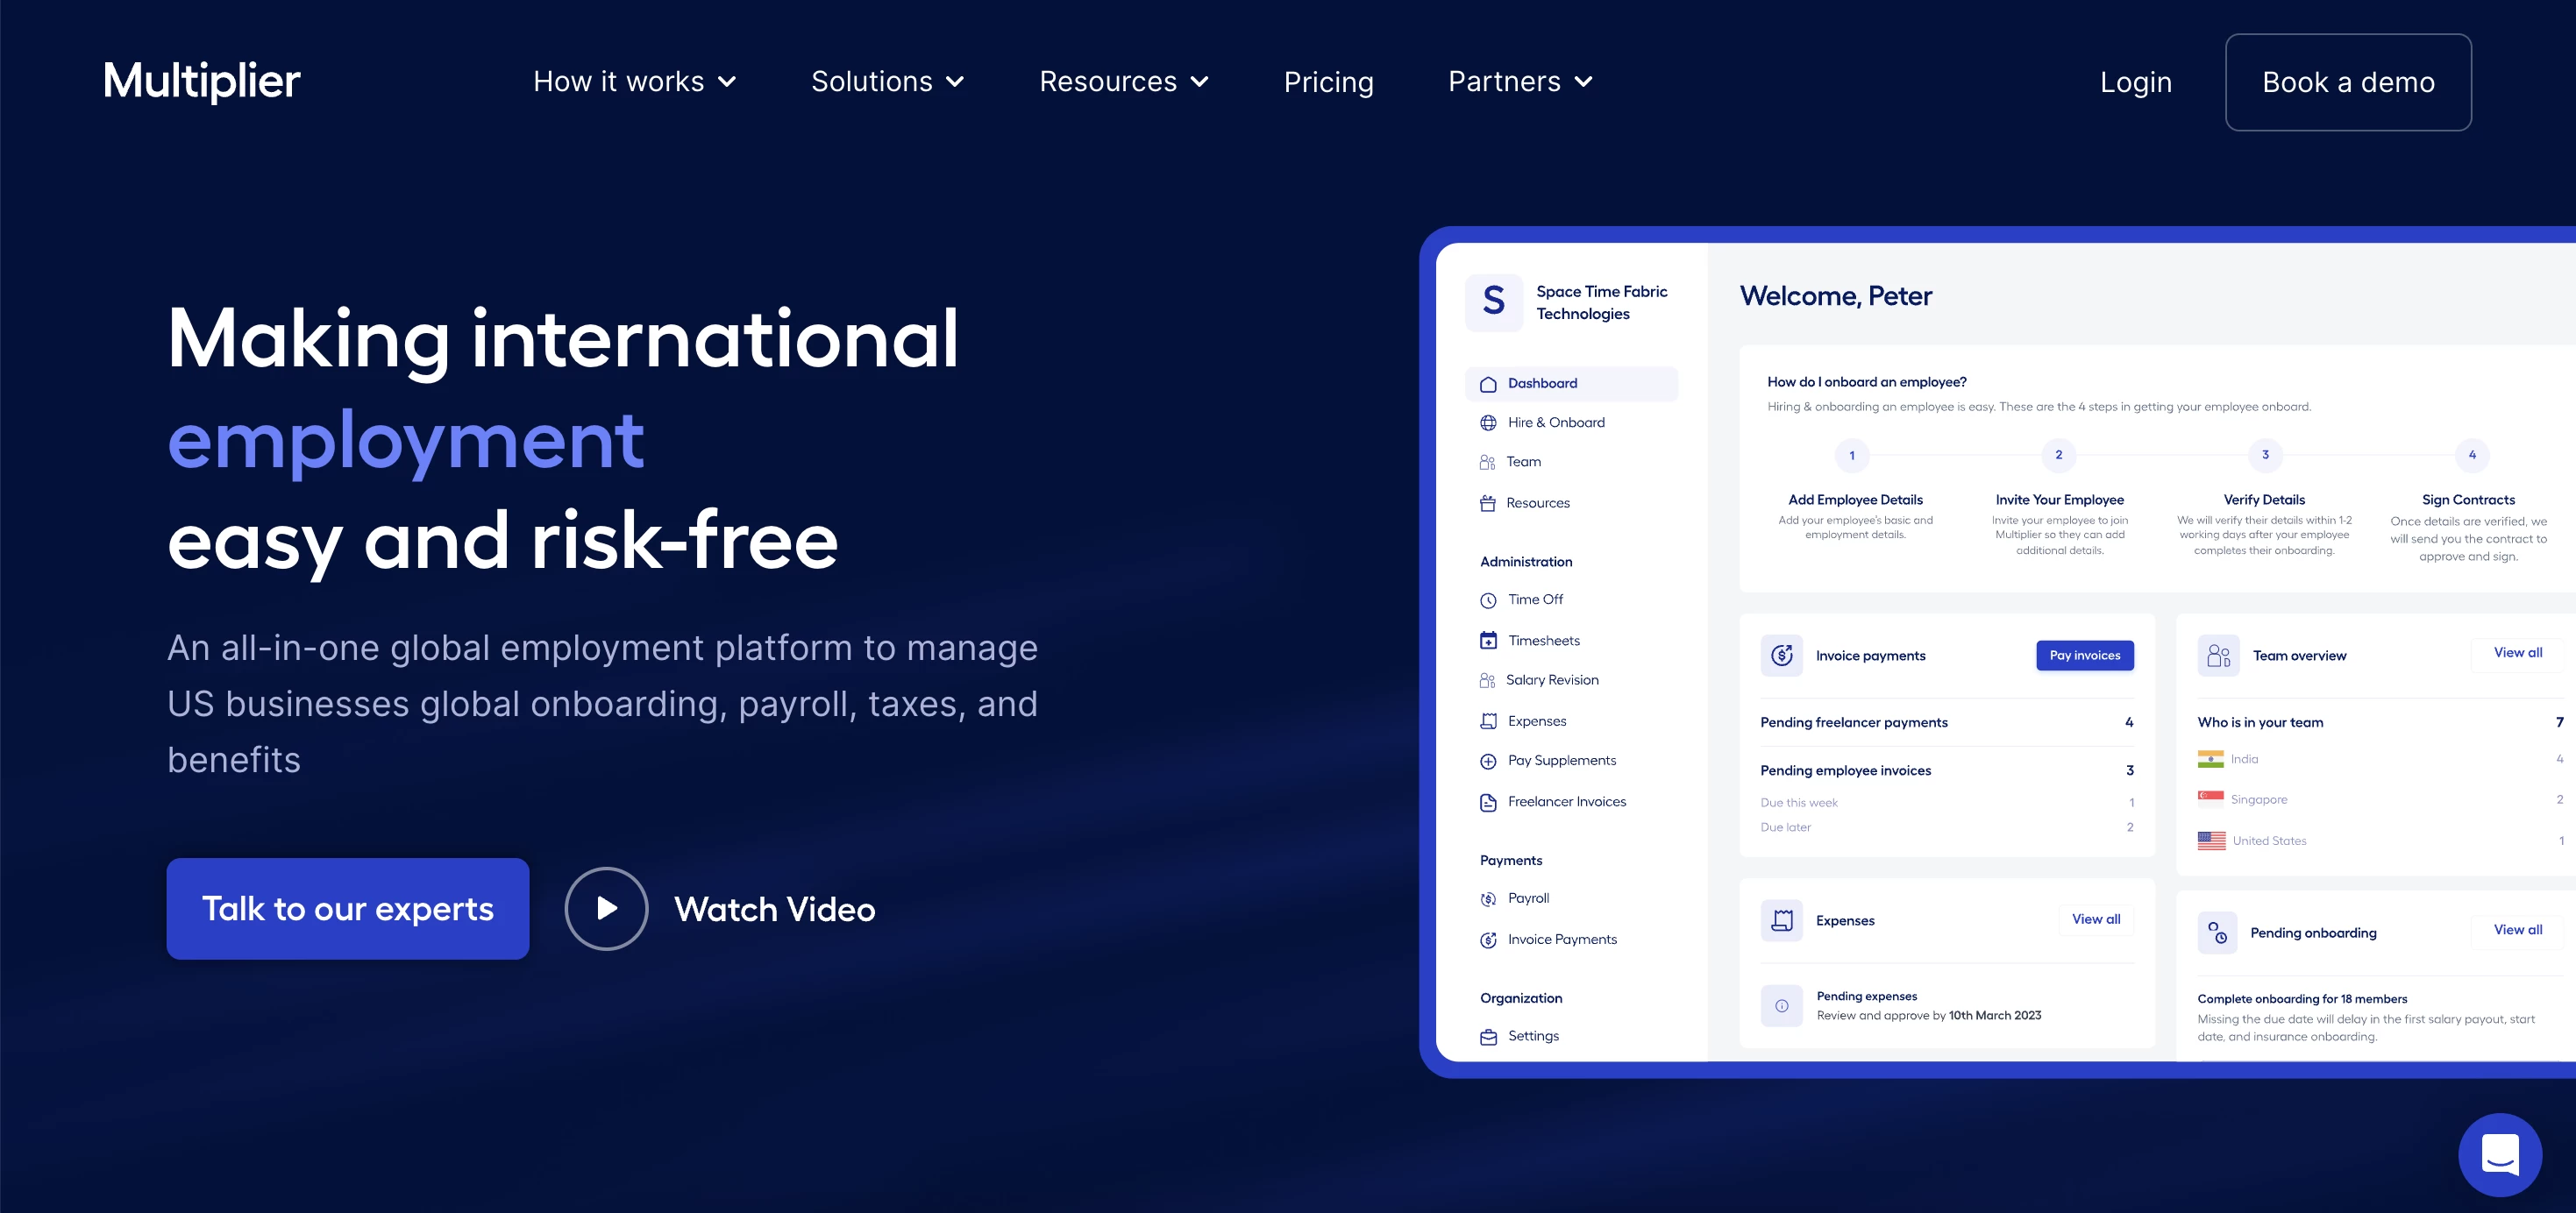Viewport: 2576px width, 1213px height.
Task: Click the Pay invoices button on dashboard
Action: click(2083, 655)
